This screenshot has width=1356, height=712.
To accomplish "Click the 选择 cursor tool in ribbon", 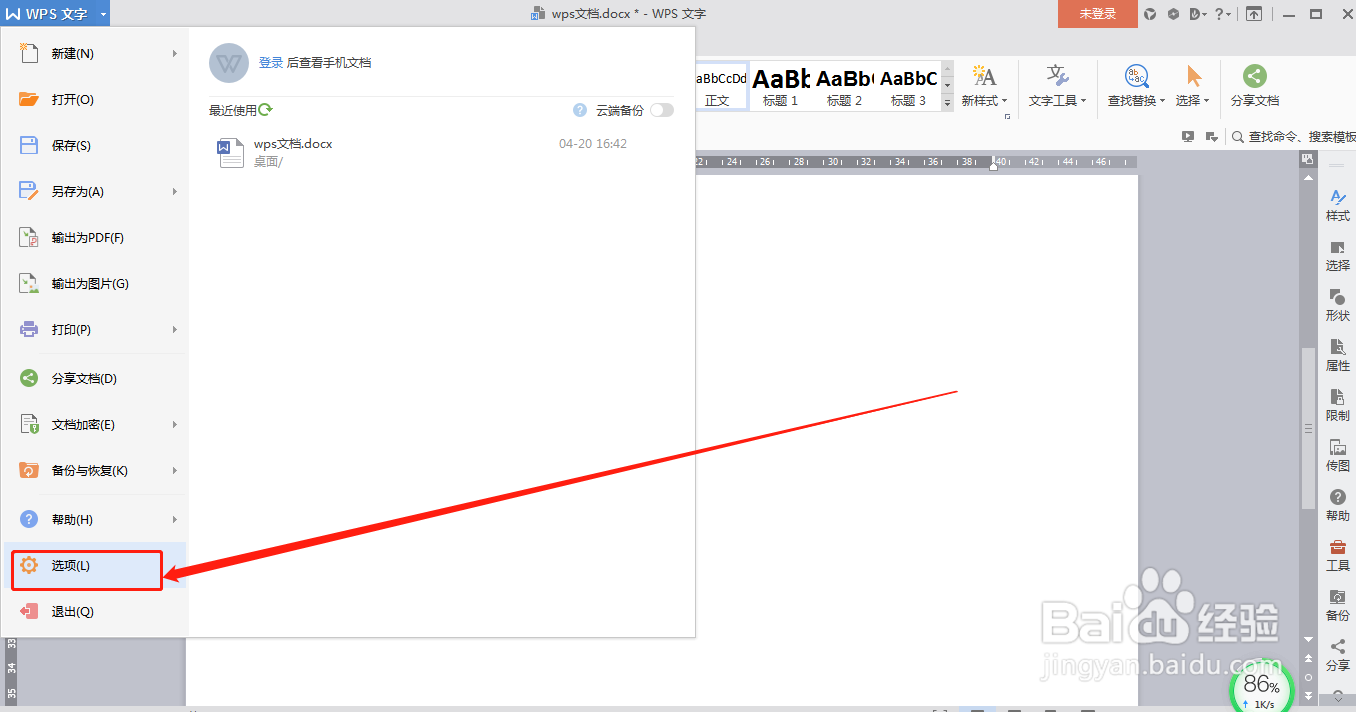I will (x=1193, y=87).
